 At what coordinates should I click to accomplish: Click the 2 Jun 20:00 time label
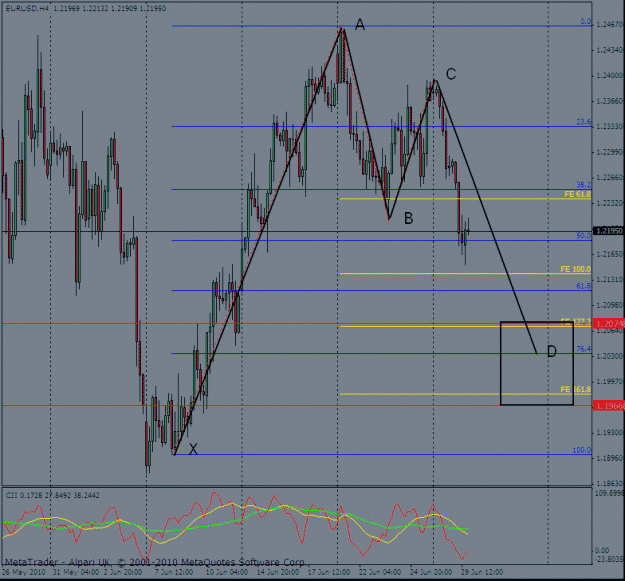[123, 572]
